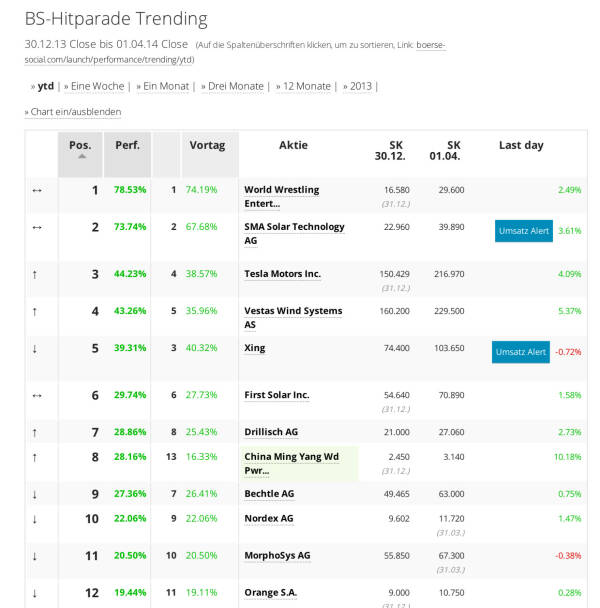Sort by Last day column header
Image resolution: width=600 pixels, height=608 pixels.
[521, 145]
